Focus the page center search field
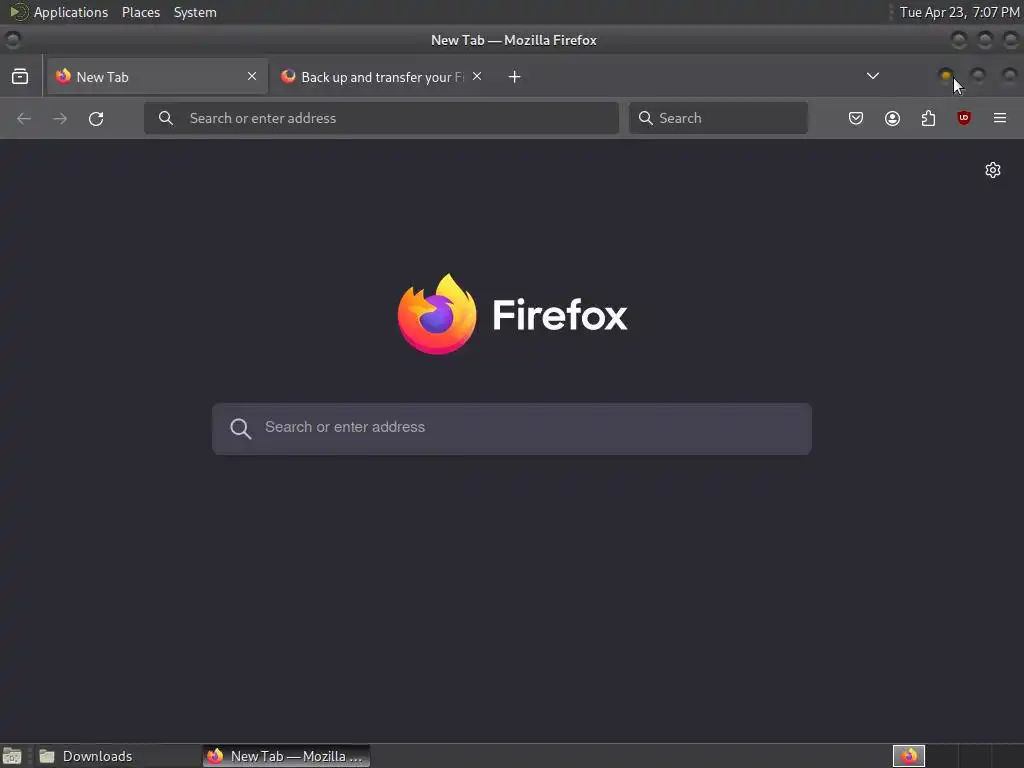This screenshot has height=768, width=1024. click(x=512, y=428)
